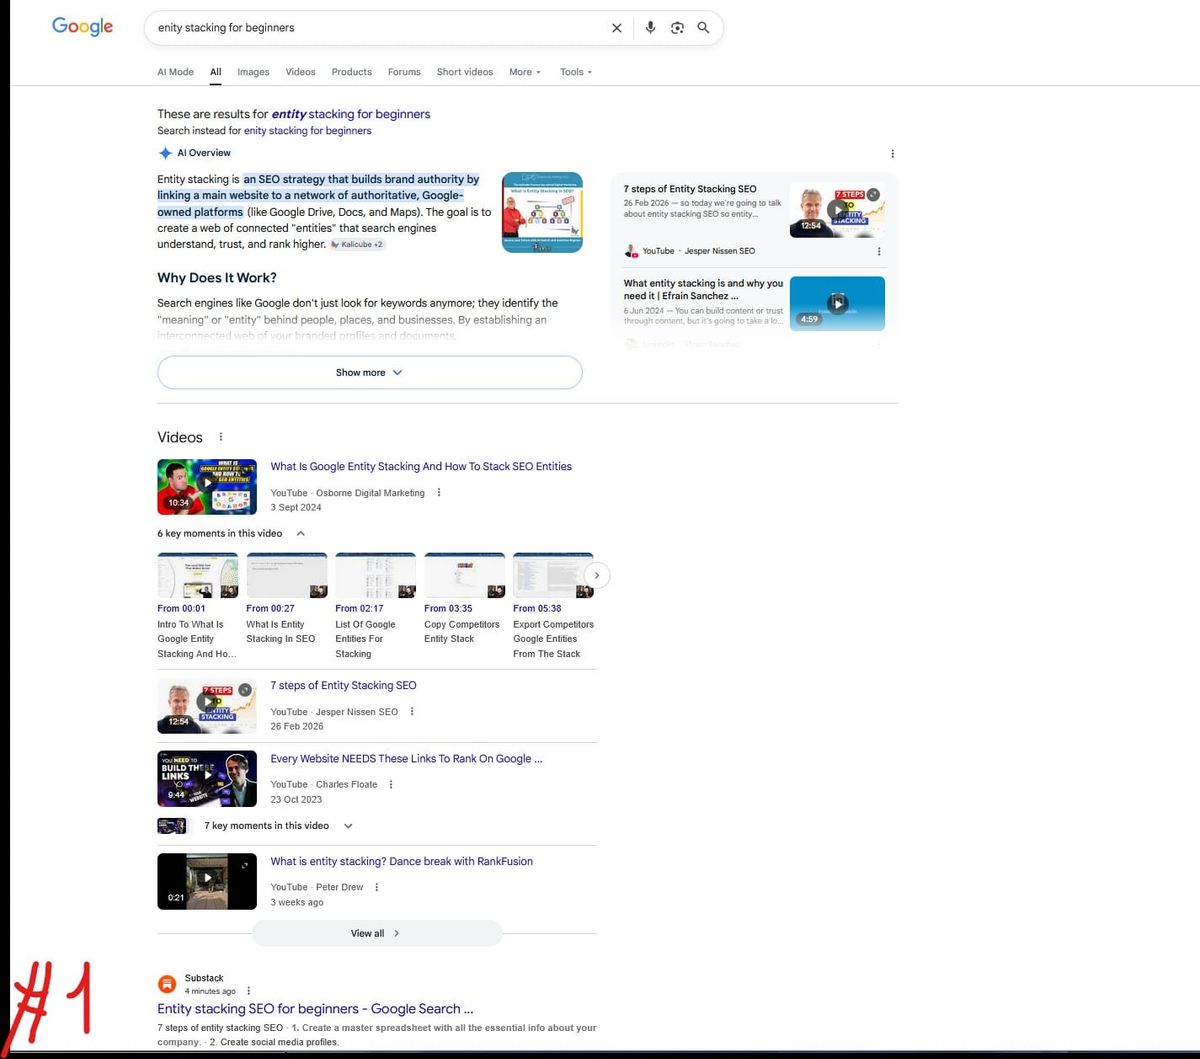Open options menu next to Charles Floate

(391, 785)
